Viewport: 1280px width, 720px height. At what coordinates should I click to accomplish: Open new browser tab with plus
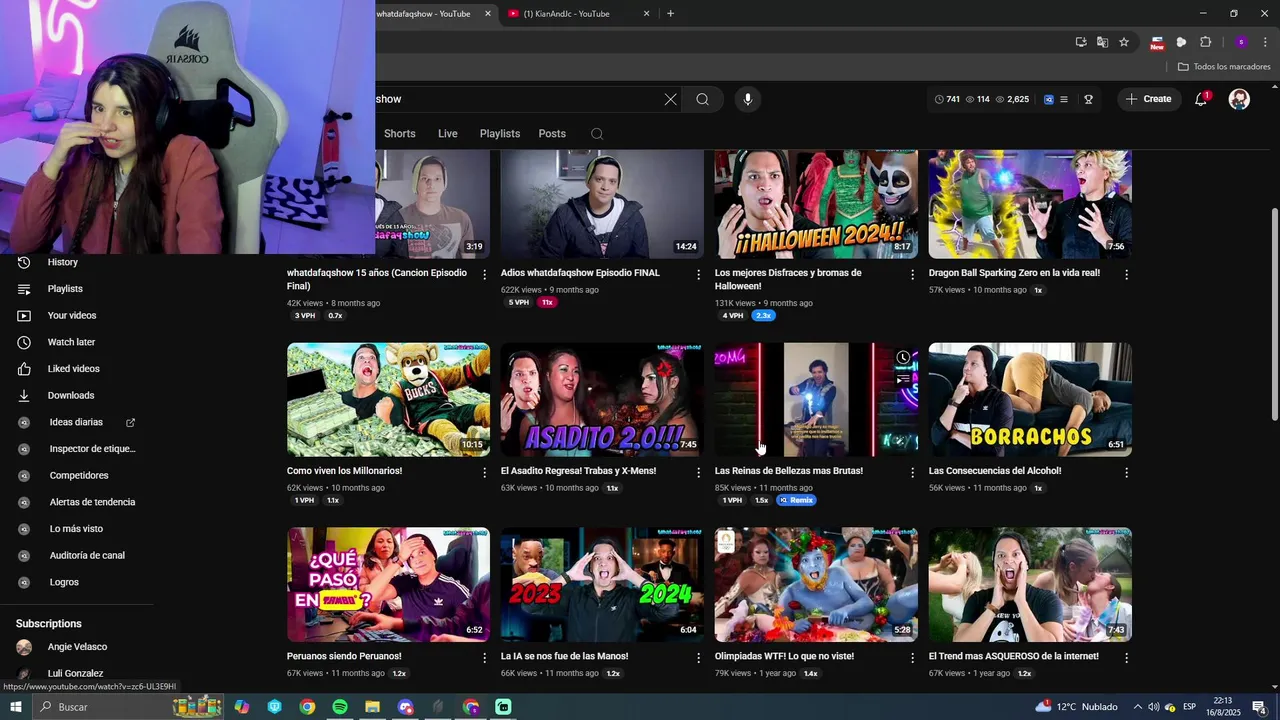point(670,13)
